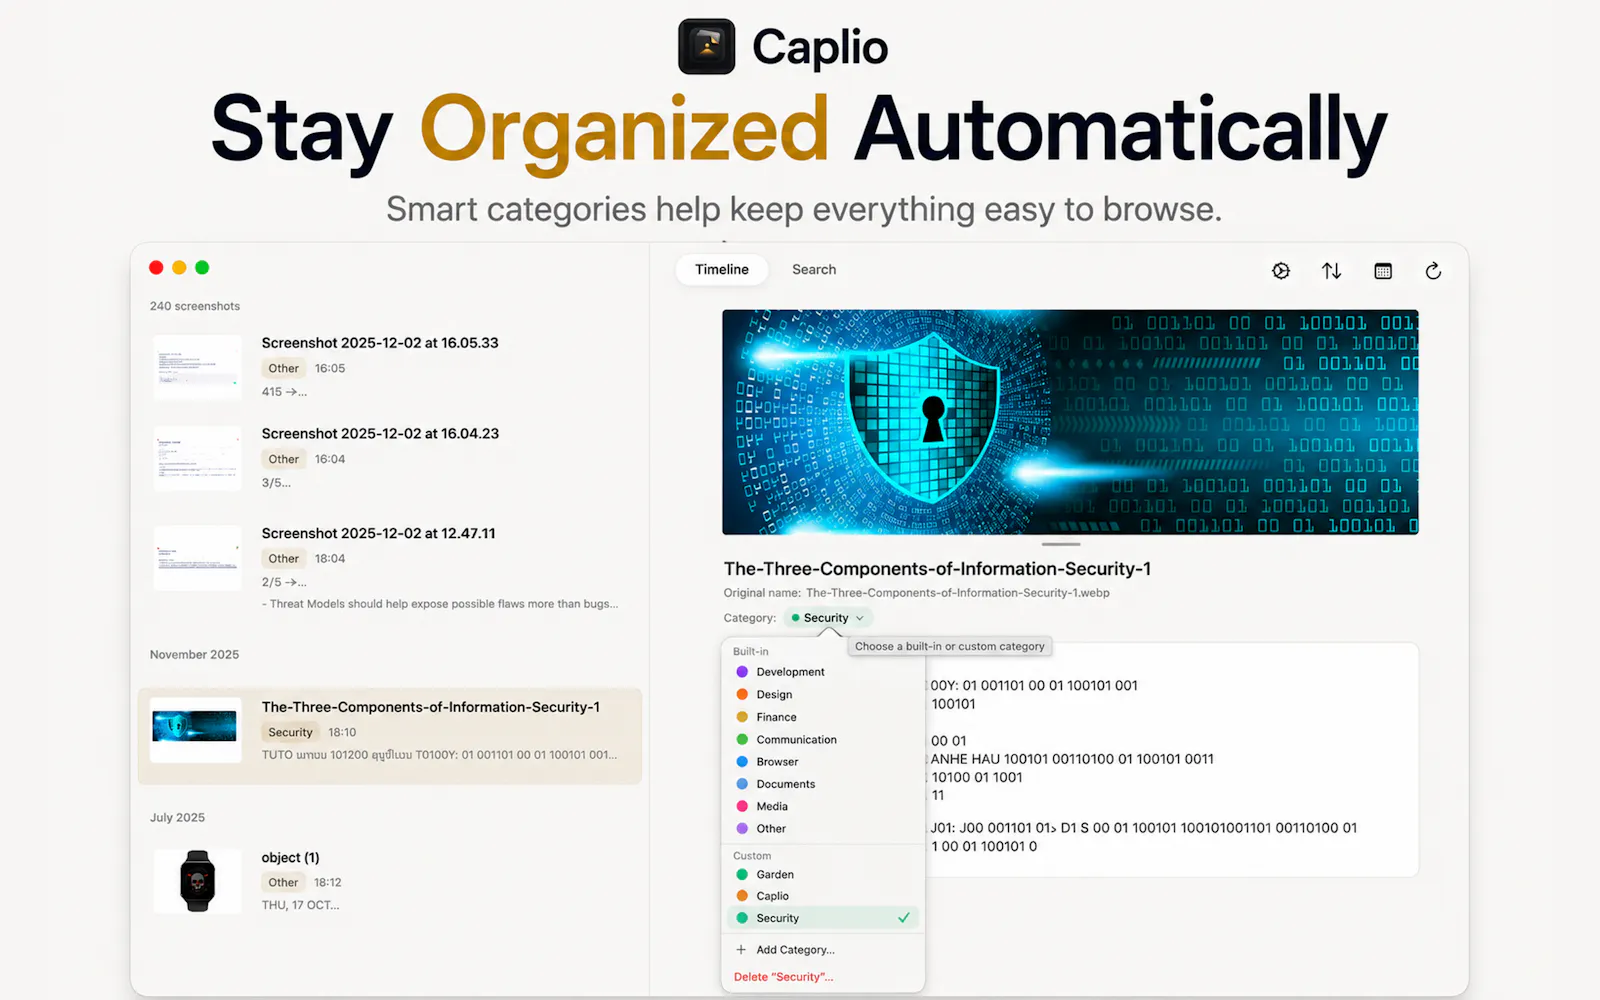The width and height of the screenshot is (1600, 1000).
Task: Open the calendar icon in toolbar
Action: point(1383,271)
